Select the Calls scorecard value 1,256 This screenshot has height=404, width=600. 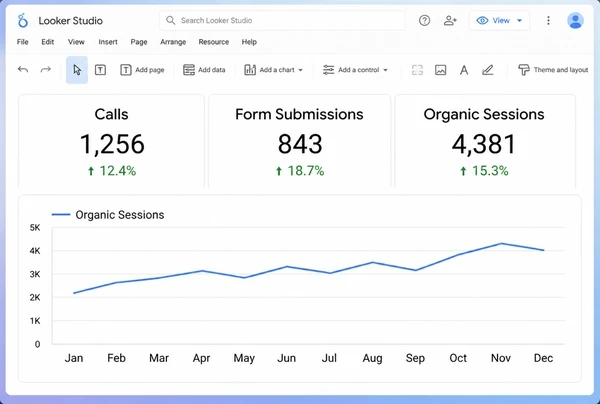point(112,144)
